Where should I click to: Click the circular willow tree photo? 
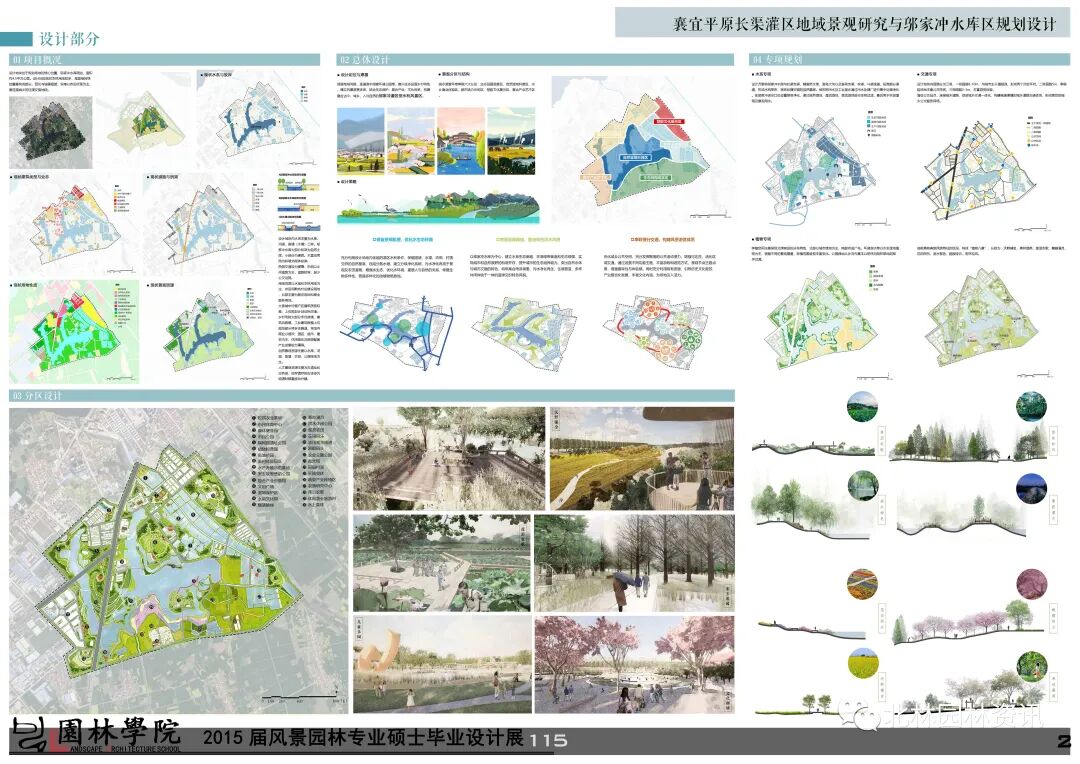coord(862,486)
